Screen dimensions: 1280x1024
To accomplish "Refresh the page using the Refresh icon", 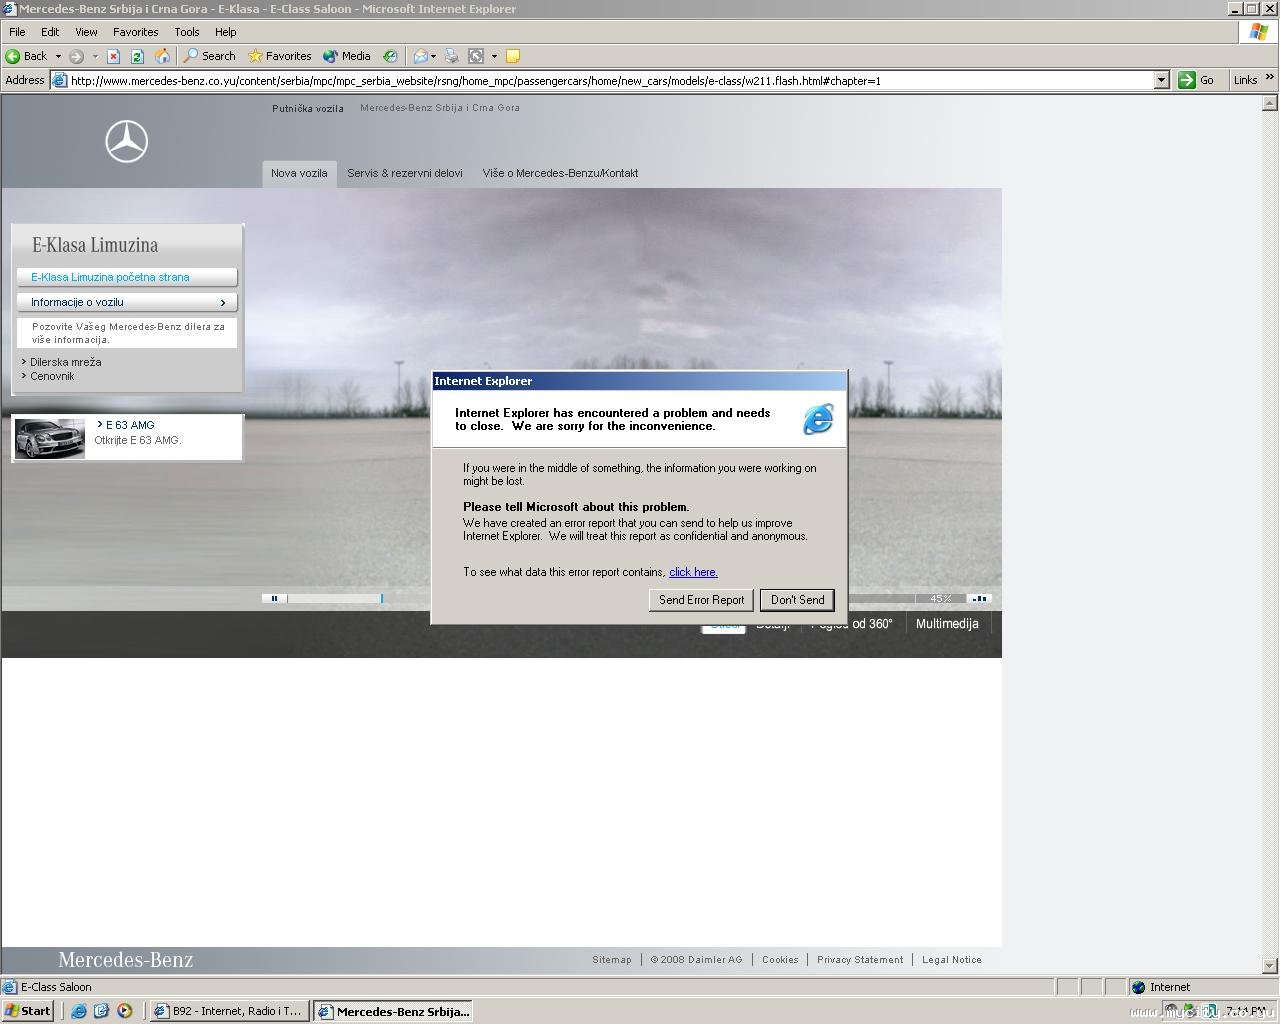I will click(138, 56).
